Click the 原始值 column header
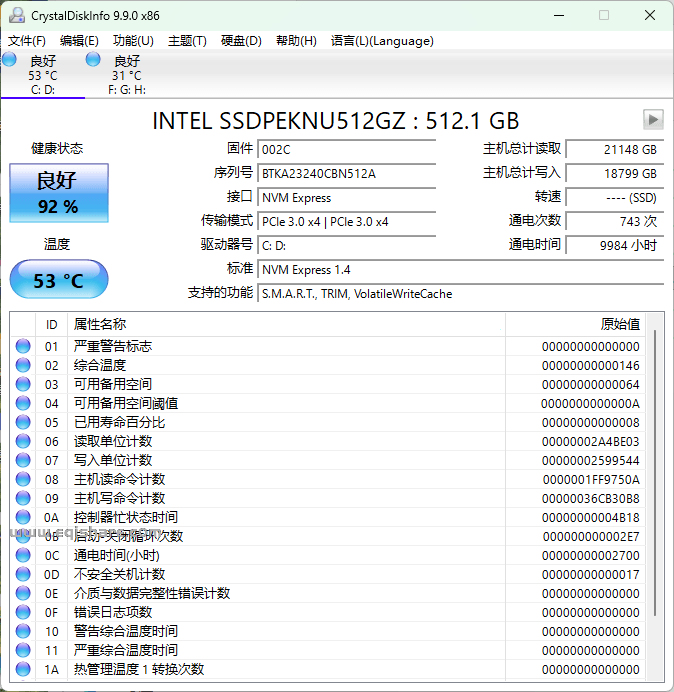674x692 pixels. pyautogui.click(x=576, y=325)
